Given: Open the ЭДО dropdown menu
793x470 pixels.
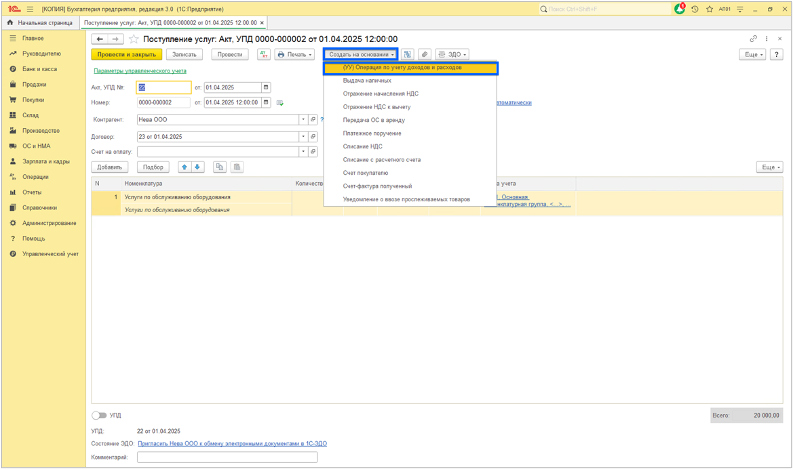Looking at the screenshot, I should [x=454, y=54].
